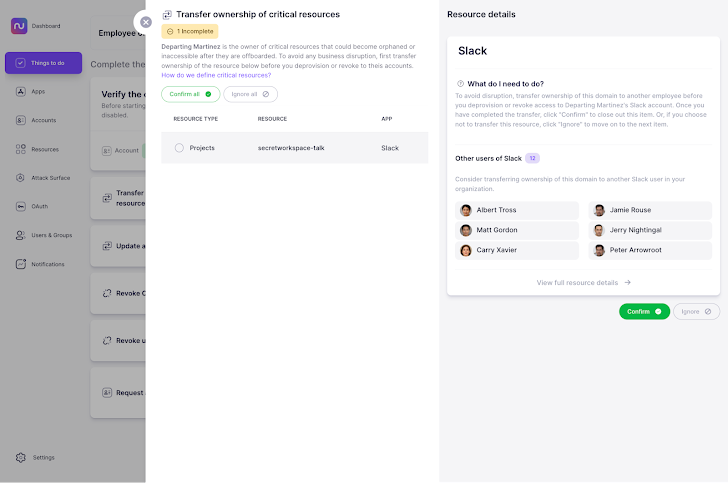View full resource details link
The height and width of the screenshot is (483, 728).
click(583, 283)
